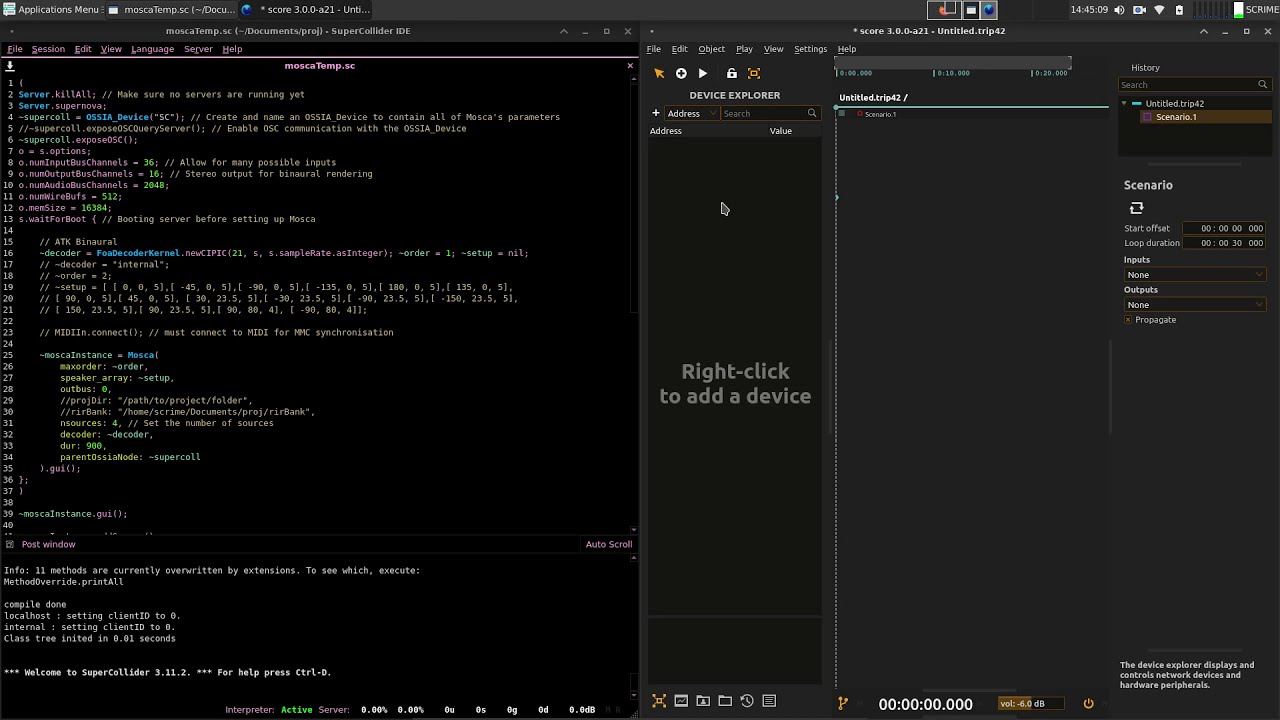The image size is (1280, 720).
Task: Add a device with the plus icon
Action: click(x=656, y=113)
